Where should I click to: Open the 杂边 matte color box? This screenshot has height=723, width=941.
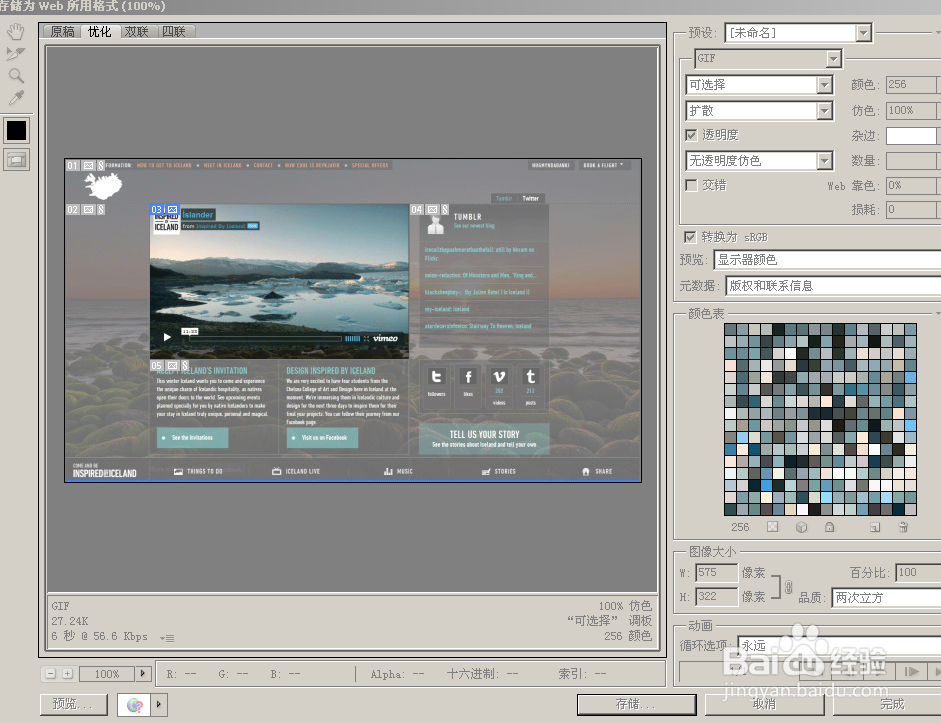point(912,136)
